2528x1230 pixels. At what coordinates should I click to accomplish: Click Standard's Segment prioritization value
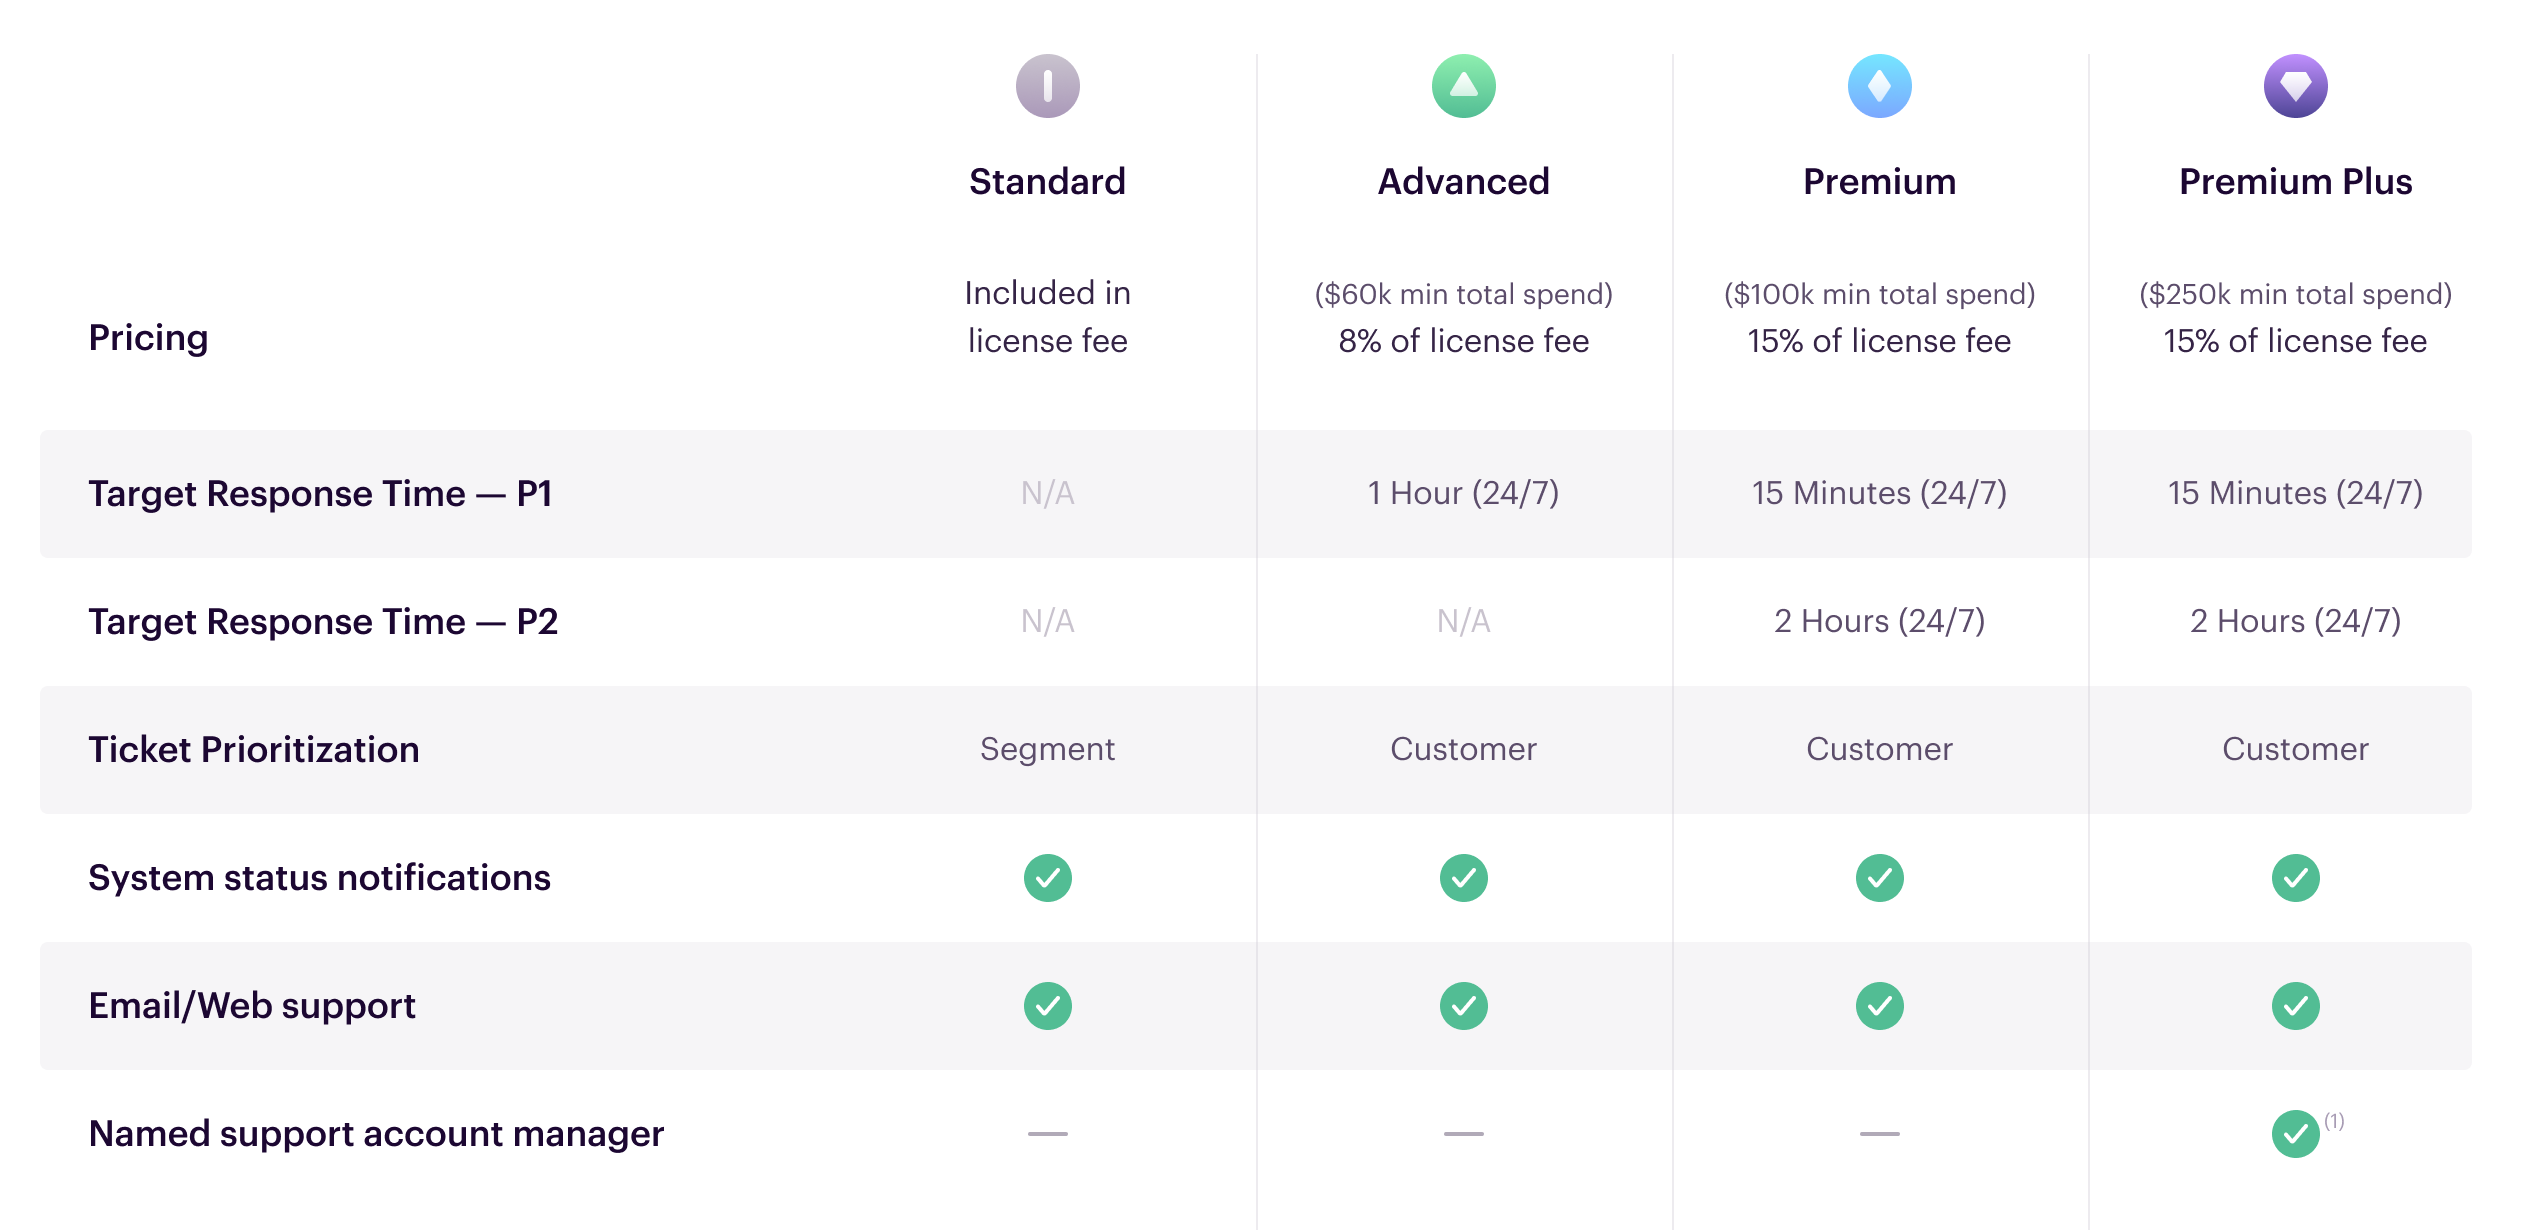pos(1047,749)
